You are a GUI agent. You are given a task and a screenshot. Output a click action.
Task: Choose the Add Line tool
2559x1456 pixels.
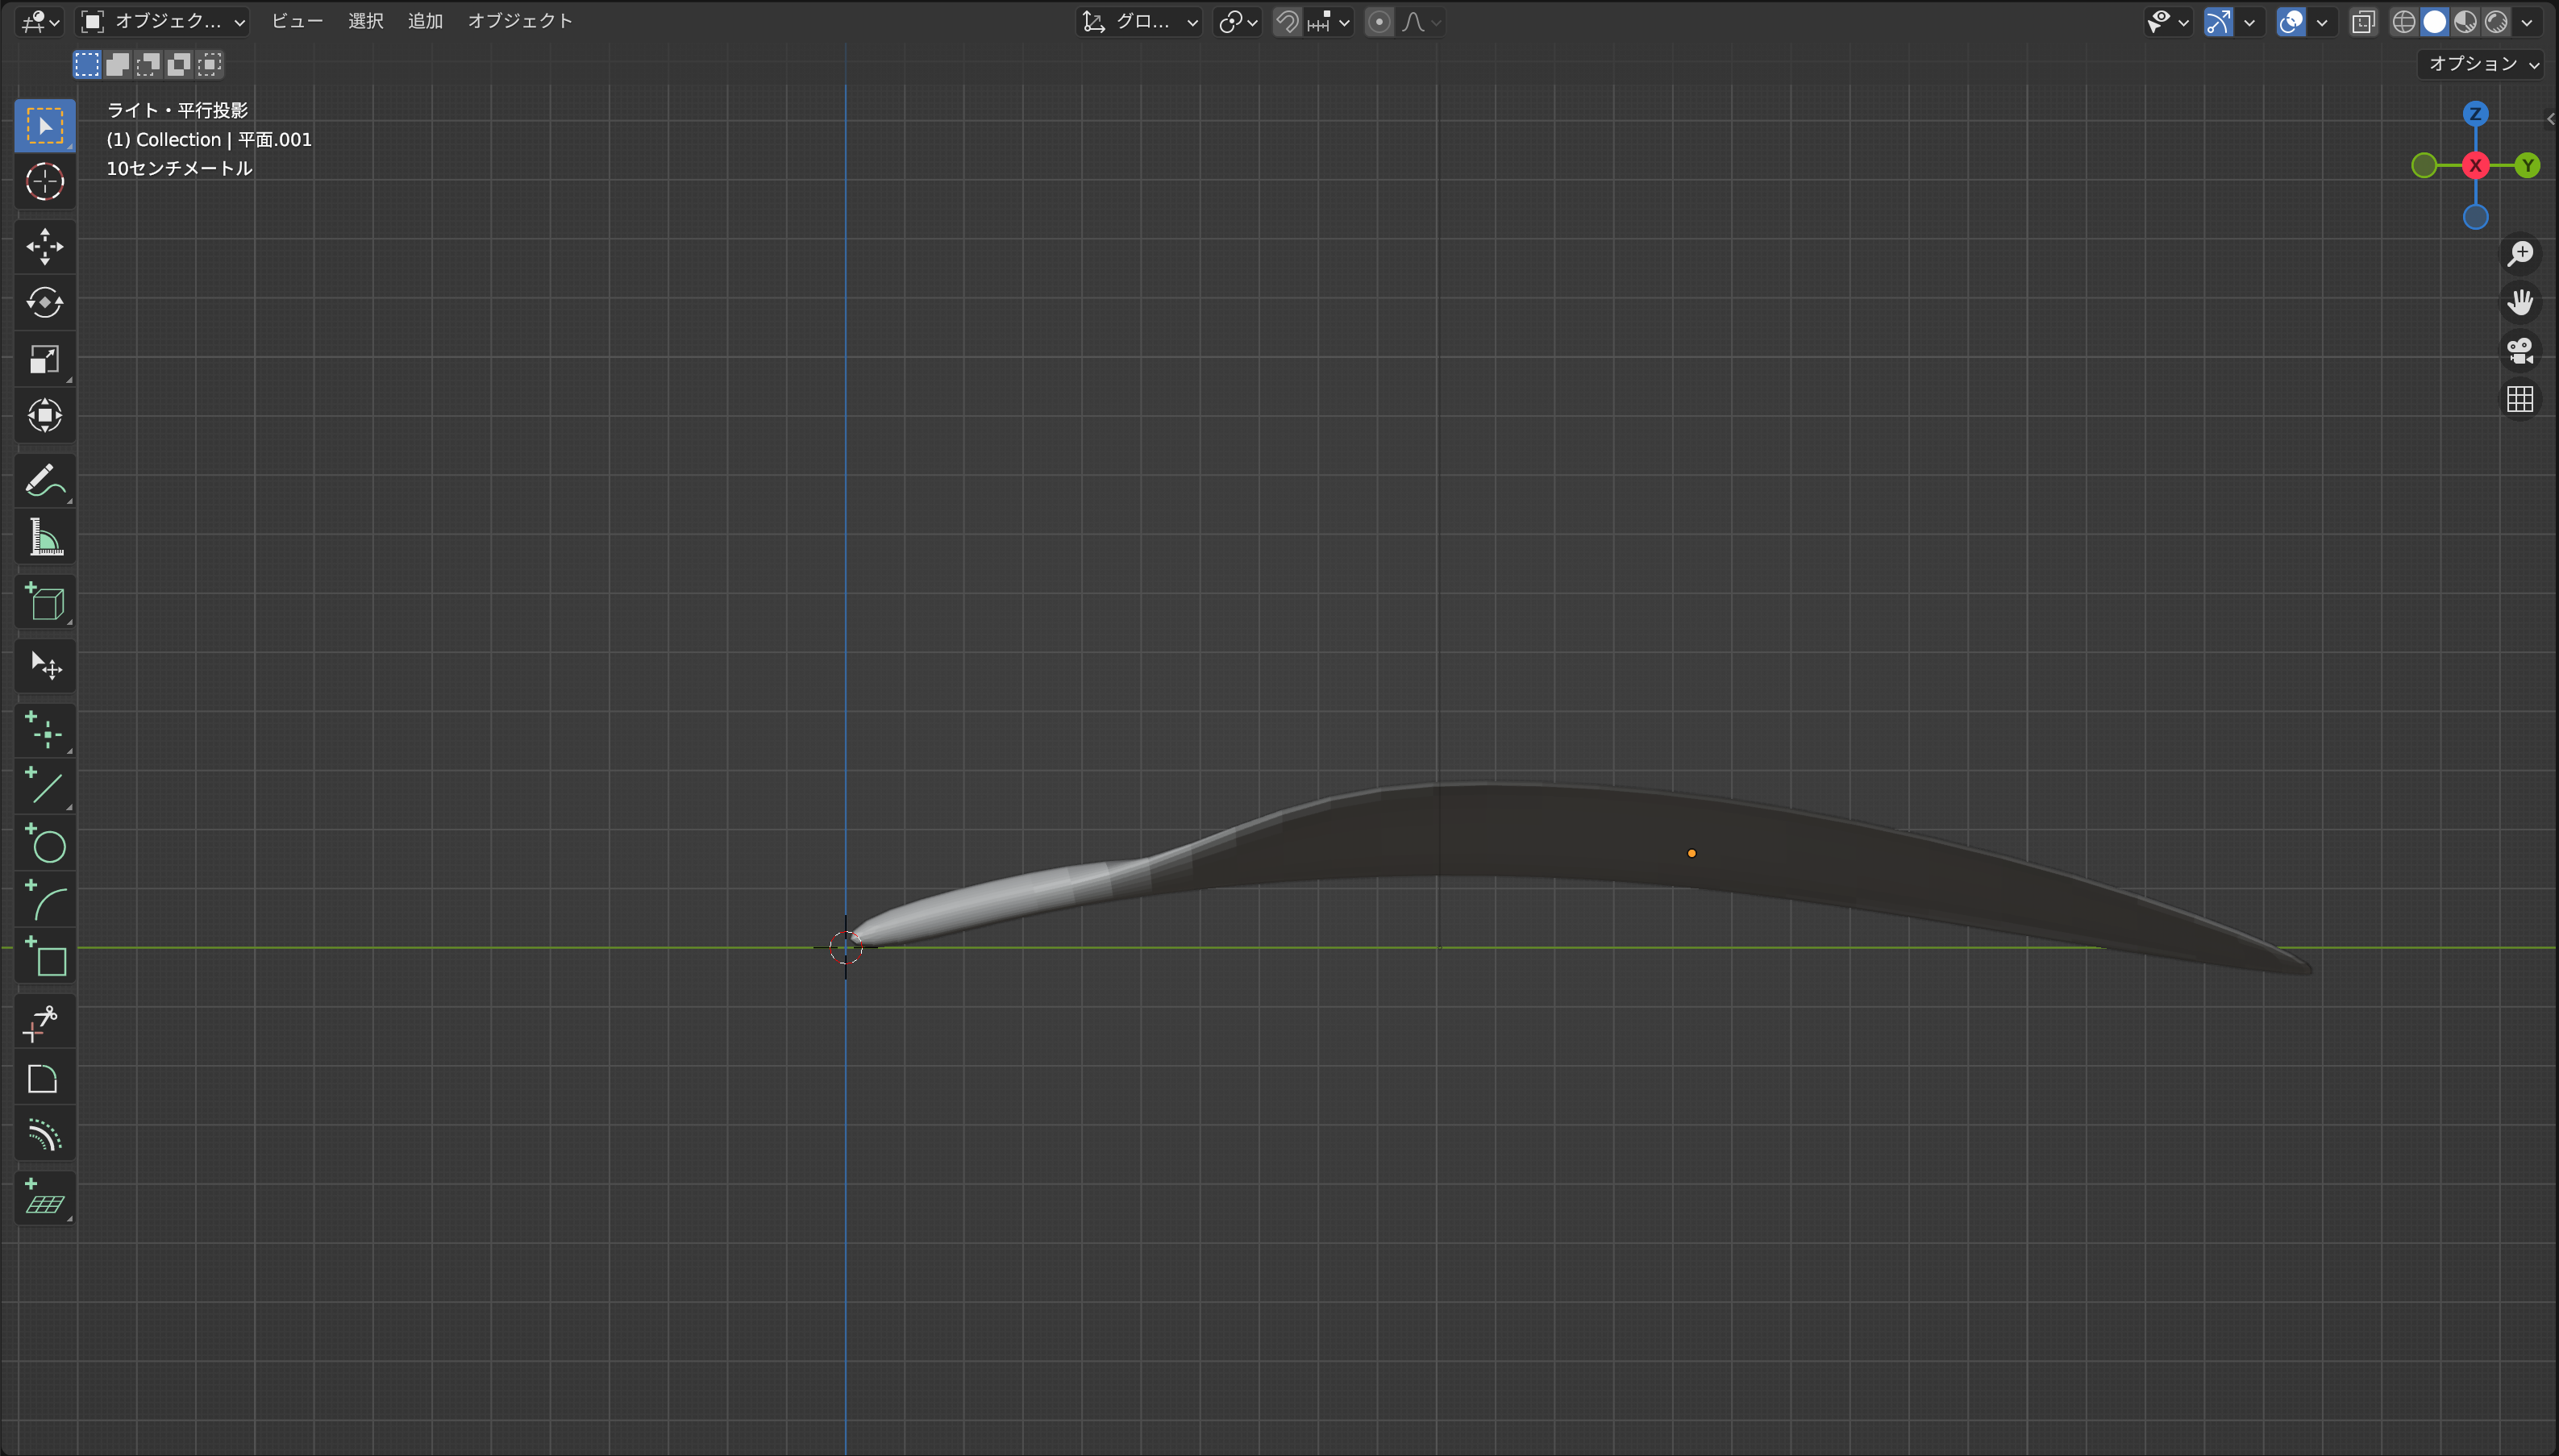pos(44,787)
